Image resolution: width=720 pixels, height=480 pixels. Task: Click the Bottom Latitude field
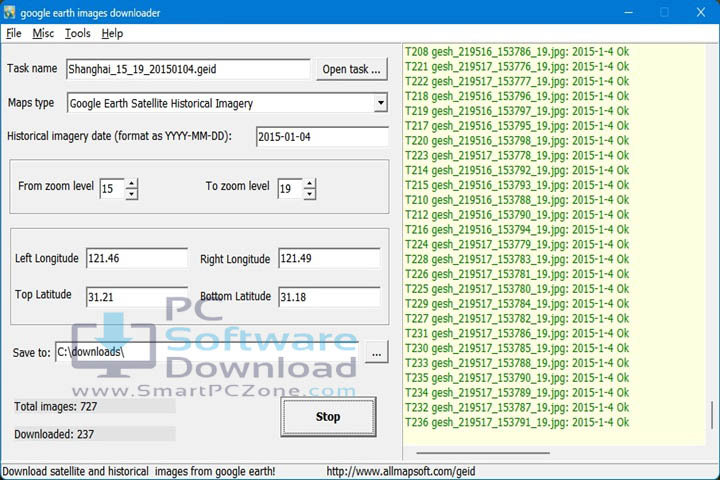[329, 297]
